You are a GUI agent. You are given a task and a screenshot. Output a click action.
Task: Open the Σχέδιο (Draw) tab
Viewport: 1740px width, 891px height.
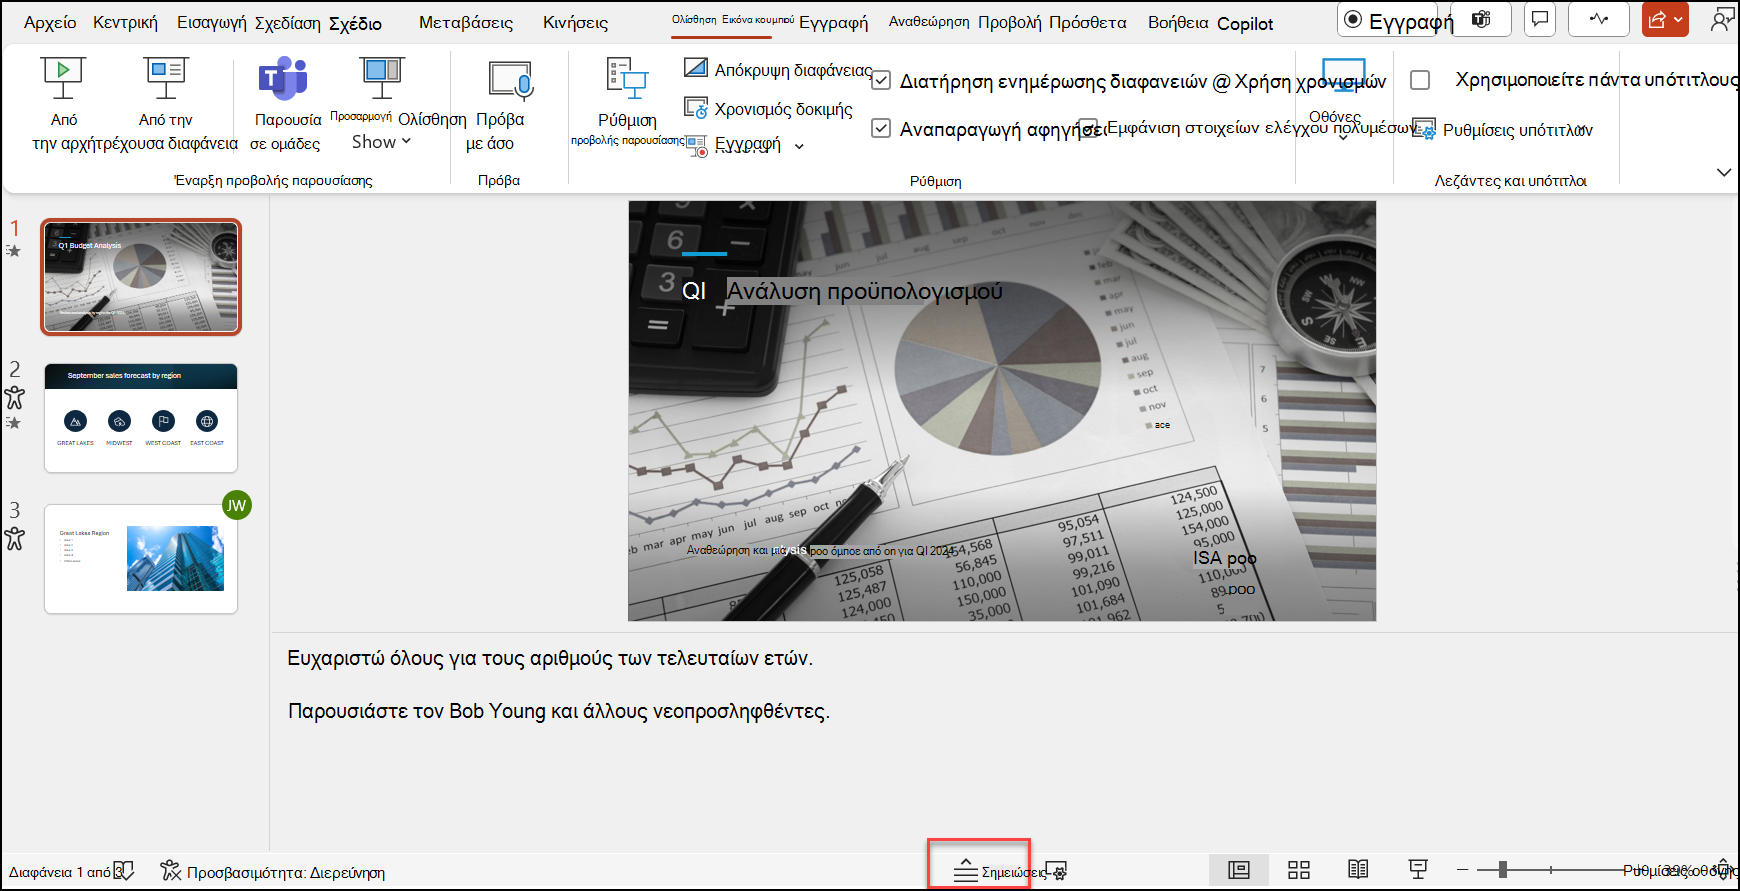[355, 23]
